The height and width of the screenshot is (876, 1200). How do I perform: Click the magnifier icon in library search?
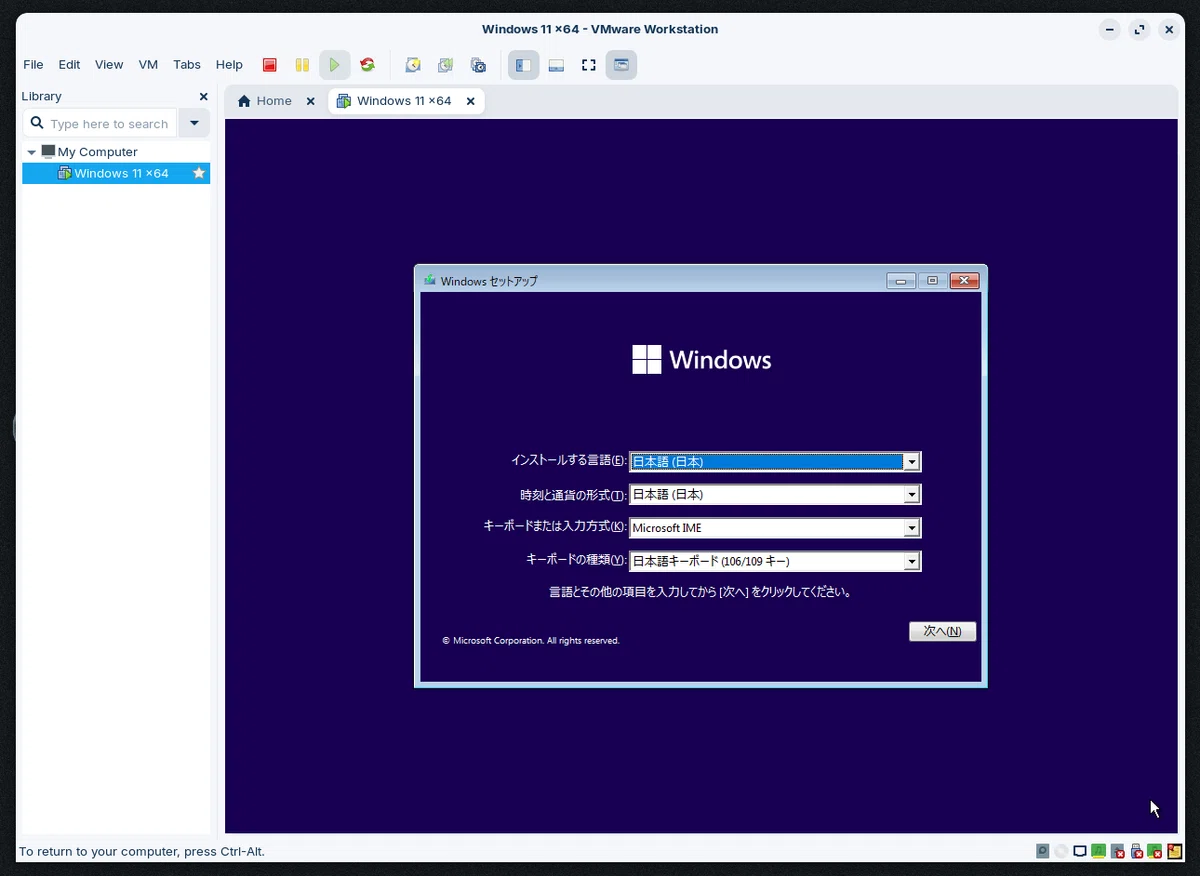37,123
